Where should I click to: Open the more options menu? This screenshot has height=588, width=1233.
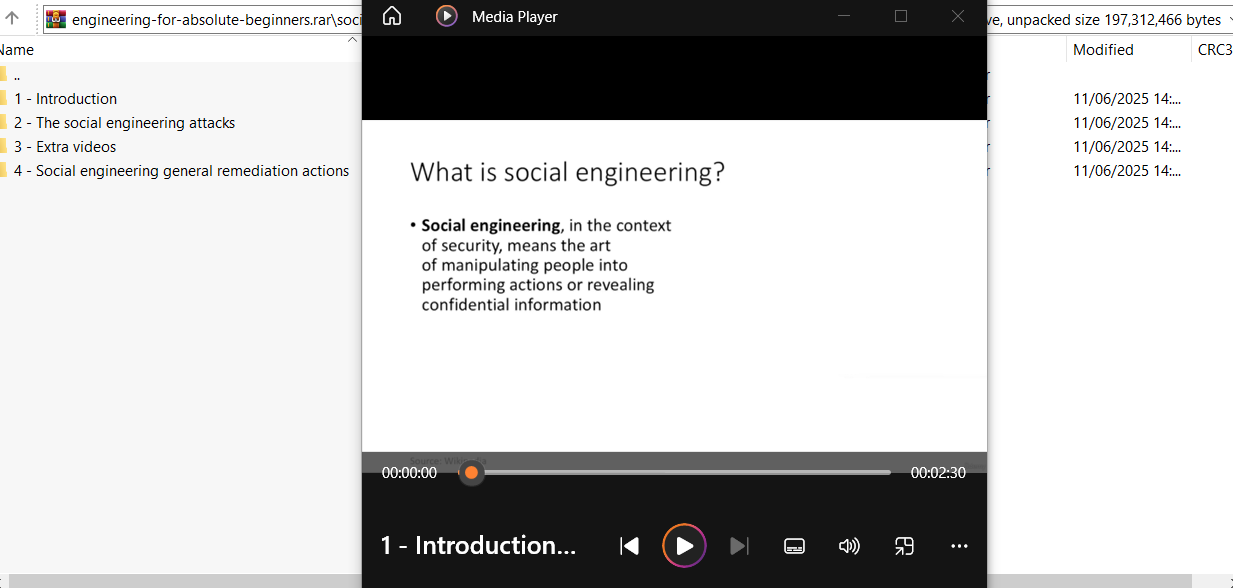coord(959,546)
